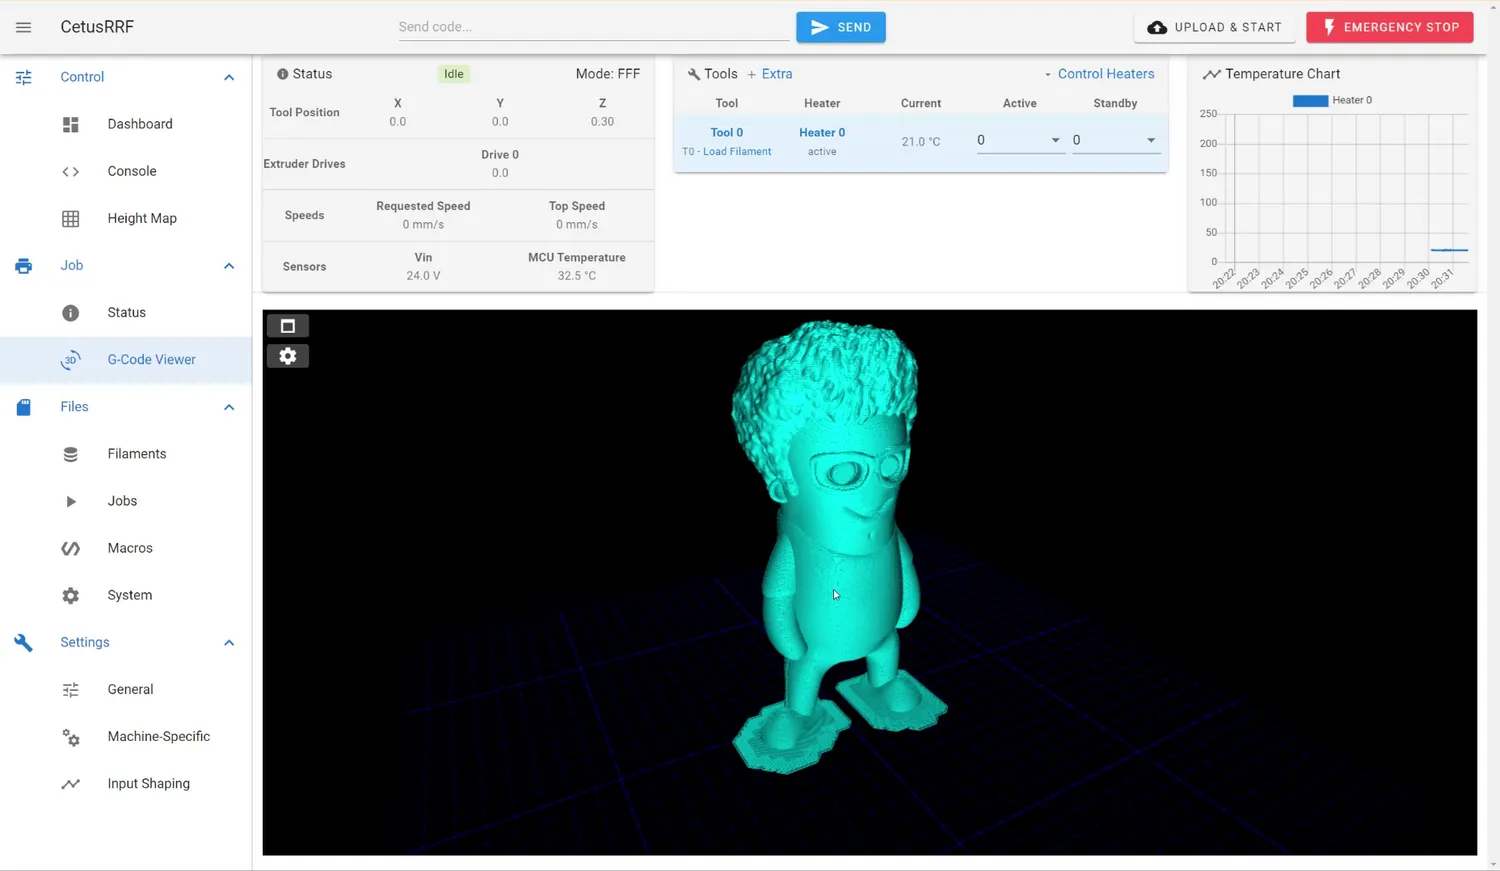1500x871 pixels.
Task: Open the Console page
Action: 132,171
